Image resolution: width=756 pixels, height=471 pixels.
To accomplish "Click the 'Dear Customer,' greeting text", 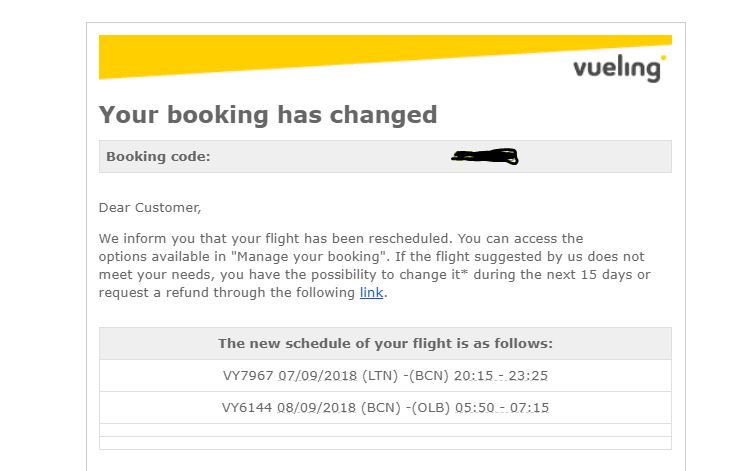I will tap(150, 208).
